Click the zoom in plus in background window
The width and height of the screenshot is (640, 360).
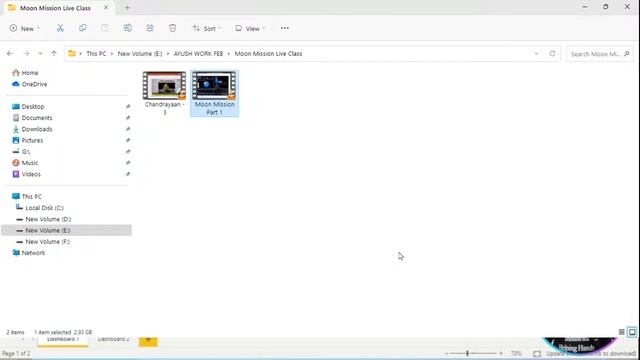(501, 353)
